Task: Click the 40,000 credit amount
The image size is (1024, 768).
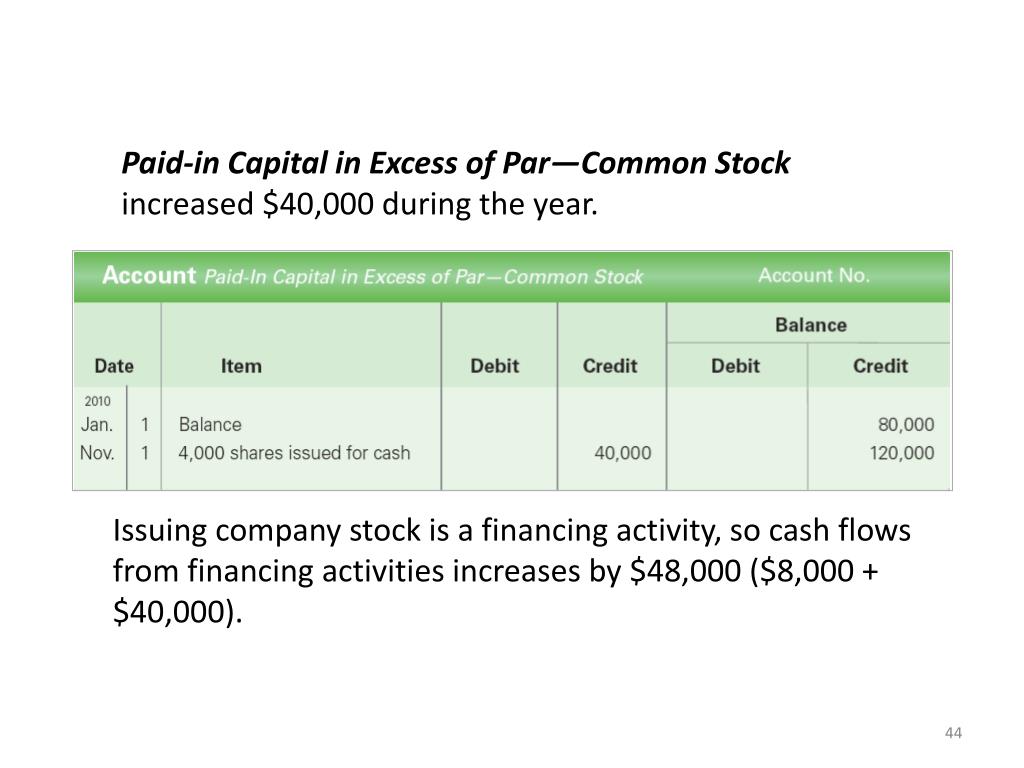Action: point(622,453)
